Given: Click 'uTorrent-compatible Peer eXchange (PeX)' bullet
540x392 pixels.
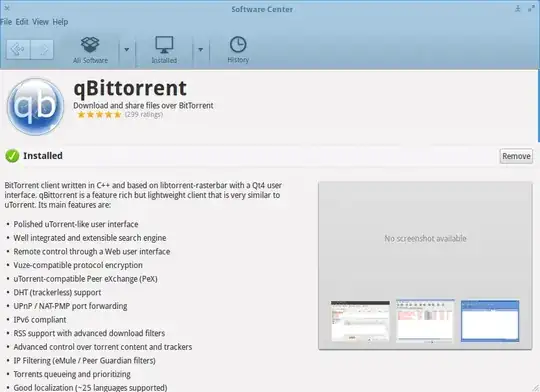Looking at the screenshot, I should [x=85, y=279].
